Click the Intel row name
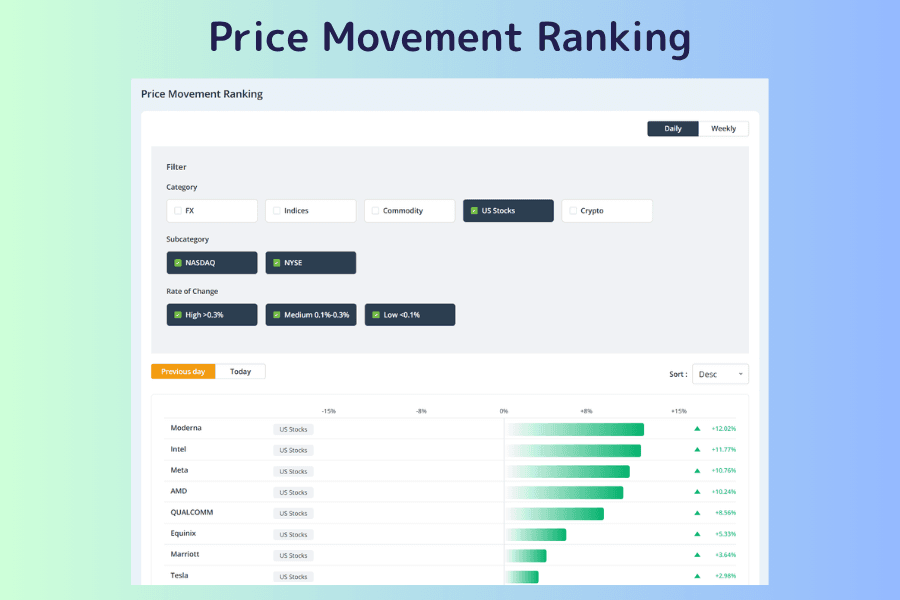The width and height of the screenshot is (900, 600). 178,449
